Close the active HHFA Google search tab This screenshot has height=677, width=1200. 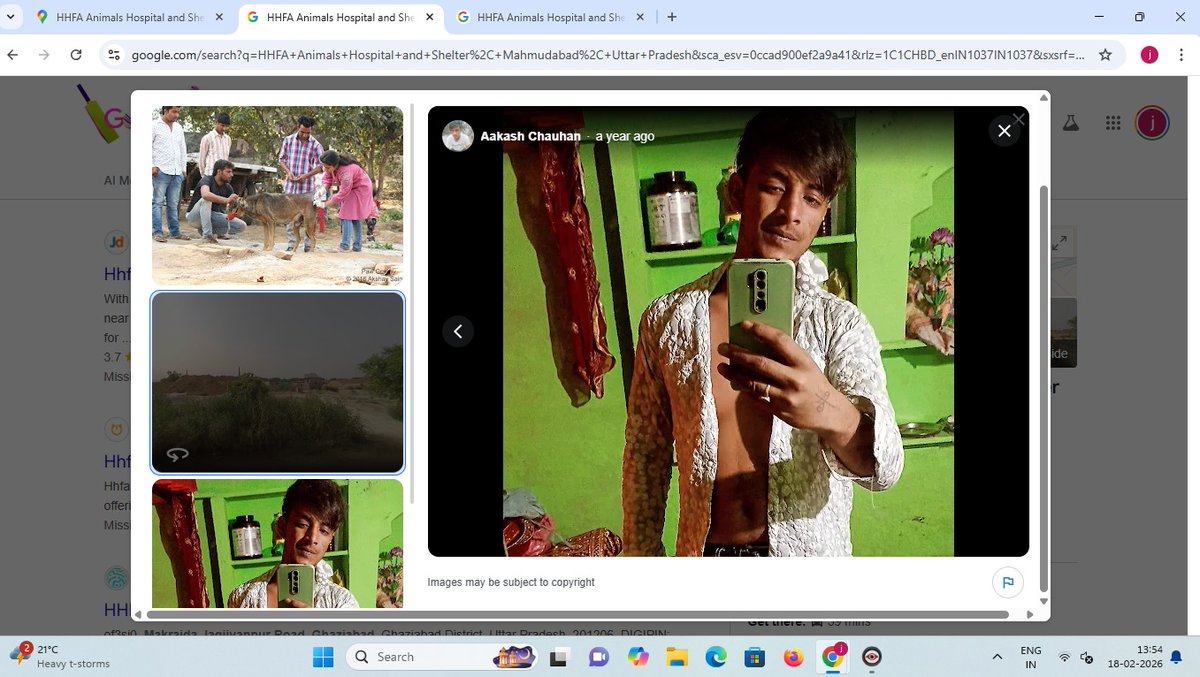[429, 17]
